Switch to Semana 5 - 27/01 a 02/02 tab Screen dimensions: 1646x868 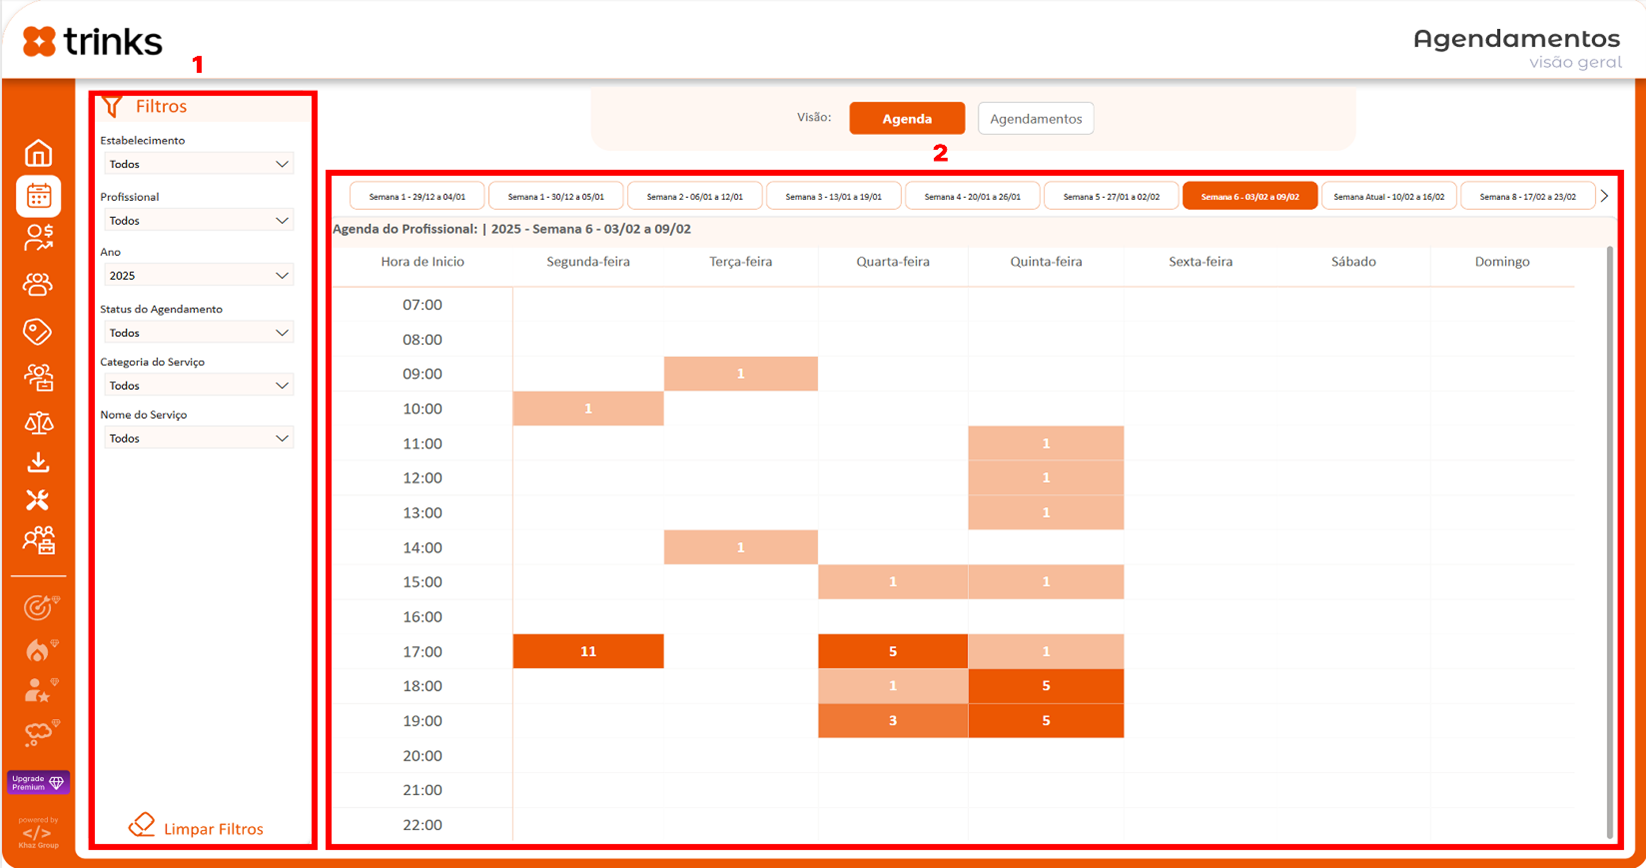click(x=1111, y=197)
